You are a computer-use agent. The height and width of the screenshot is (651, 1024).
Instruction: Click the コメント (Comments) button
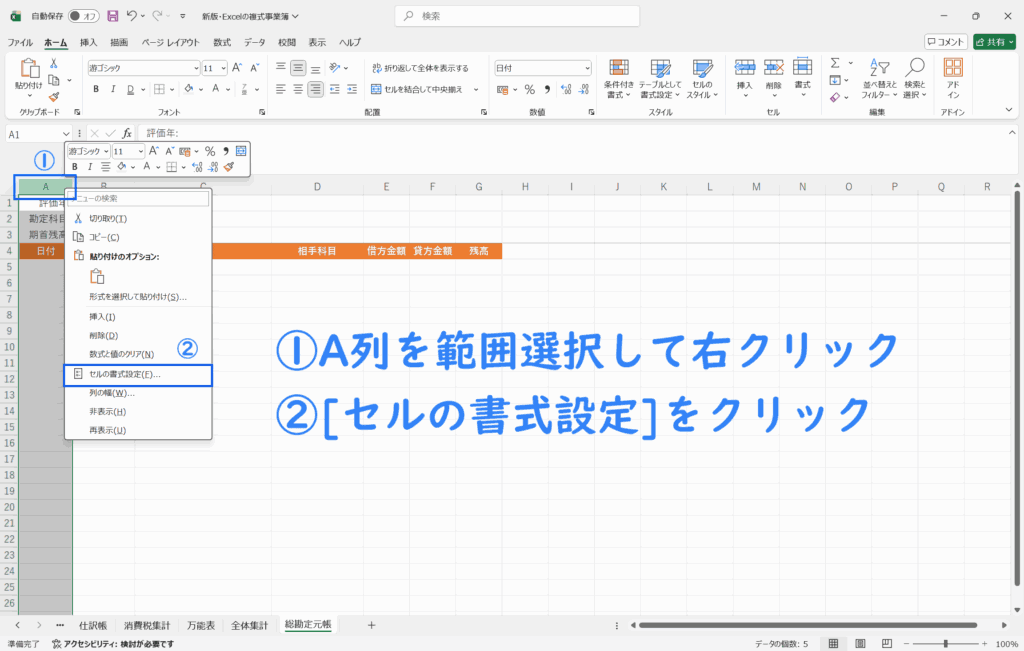pos(945,42)
